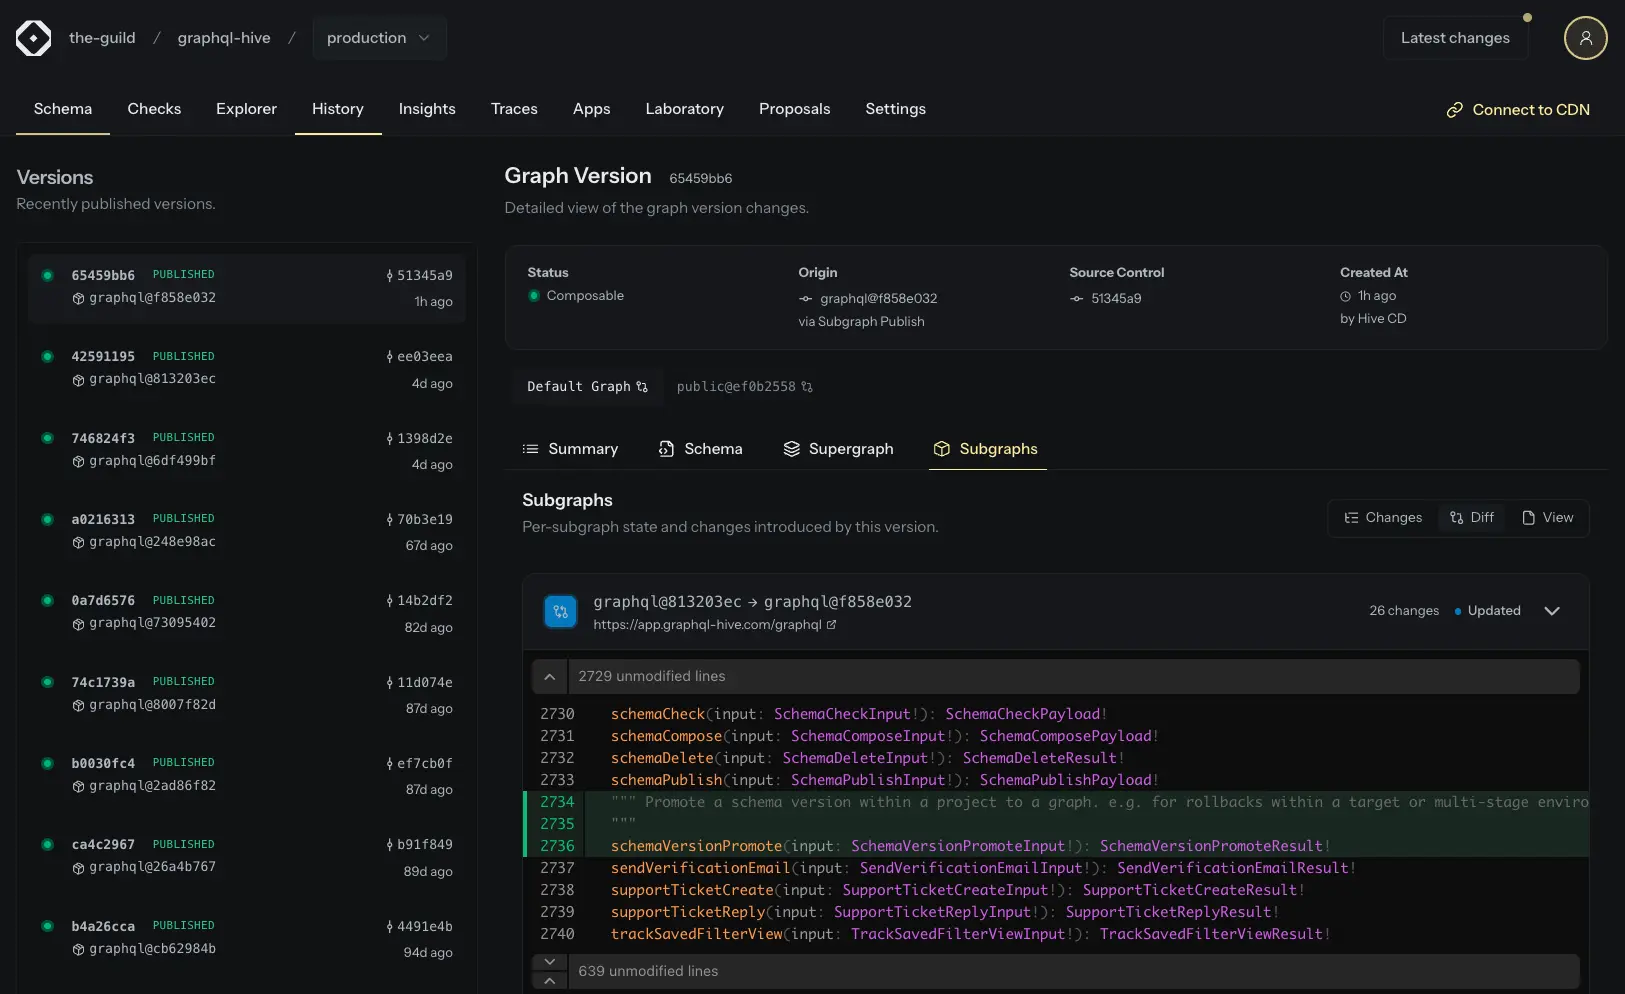Switch subgraph view to View mode
This screenshot has height=994, width=1625.
1547,518
